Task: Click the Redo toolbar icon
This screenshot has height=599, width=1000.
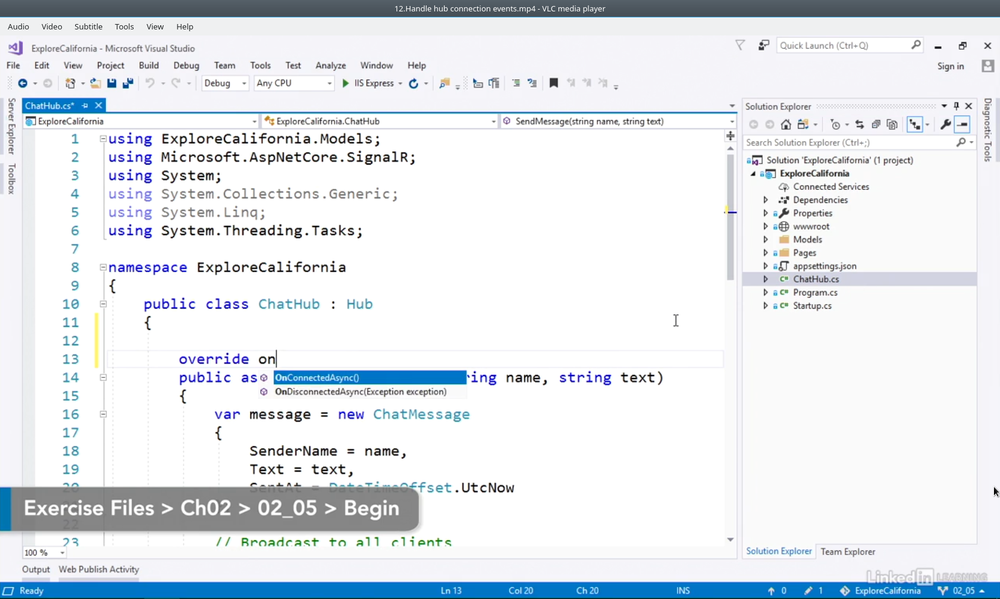Action: point(175,84)
